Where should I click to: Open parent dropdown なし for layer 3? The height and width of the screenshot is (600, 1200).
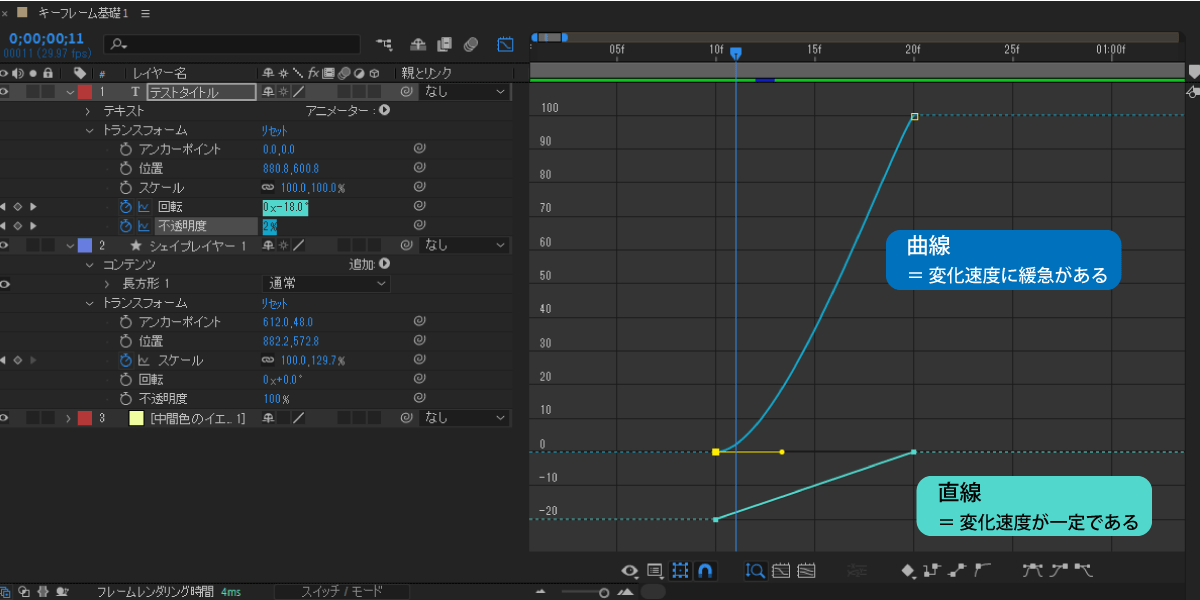[465, 418]
